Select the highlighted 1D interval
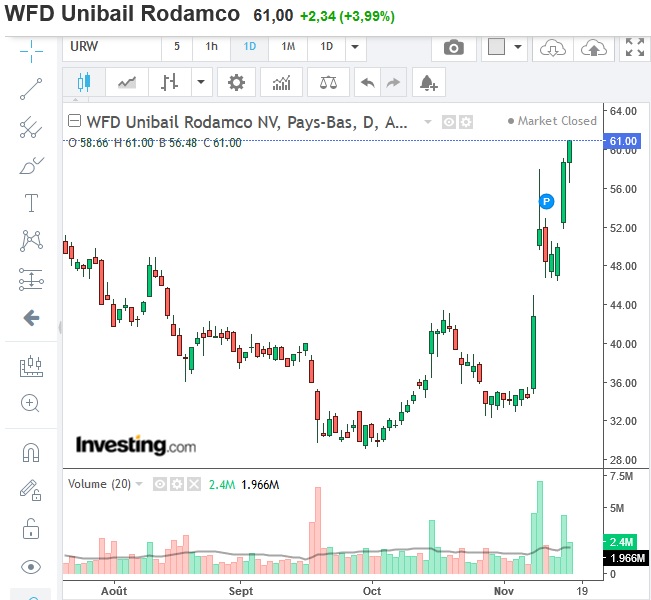 click(x=250, y=47)
